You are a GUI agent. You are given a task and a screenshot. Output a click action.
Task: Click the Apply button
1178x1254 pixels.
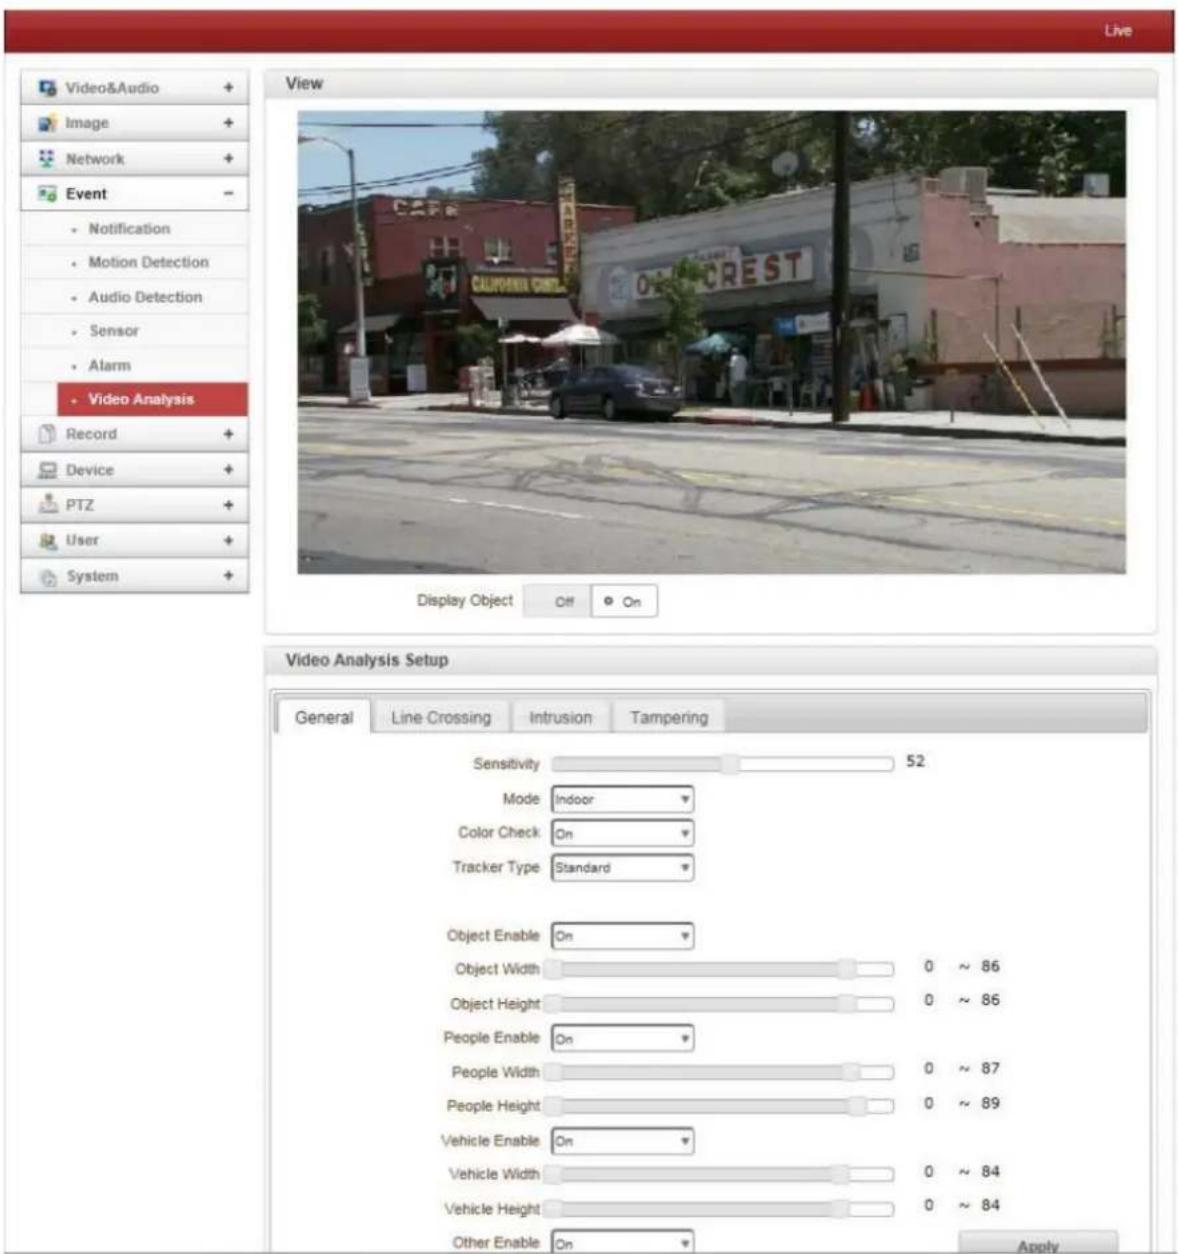1038,1243
